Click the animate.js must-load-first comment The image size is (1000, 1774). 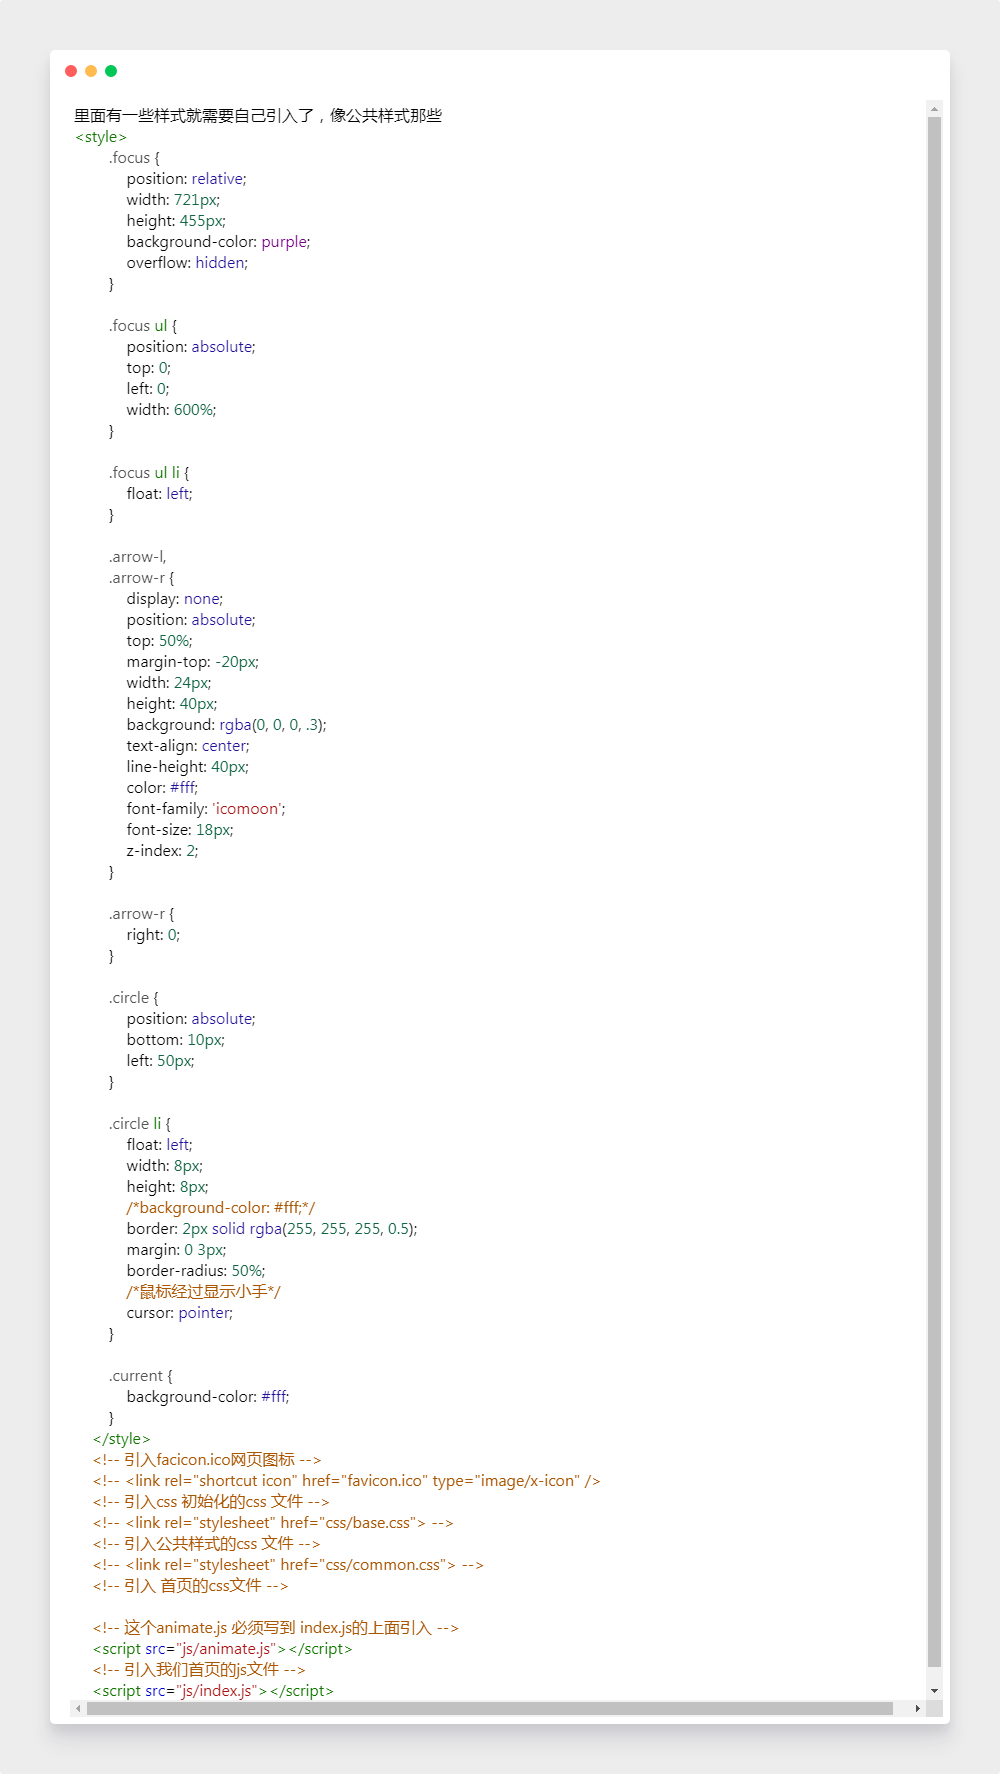(276, 1628)
